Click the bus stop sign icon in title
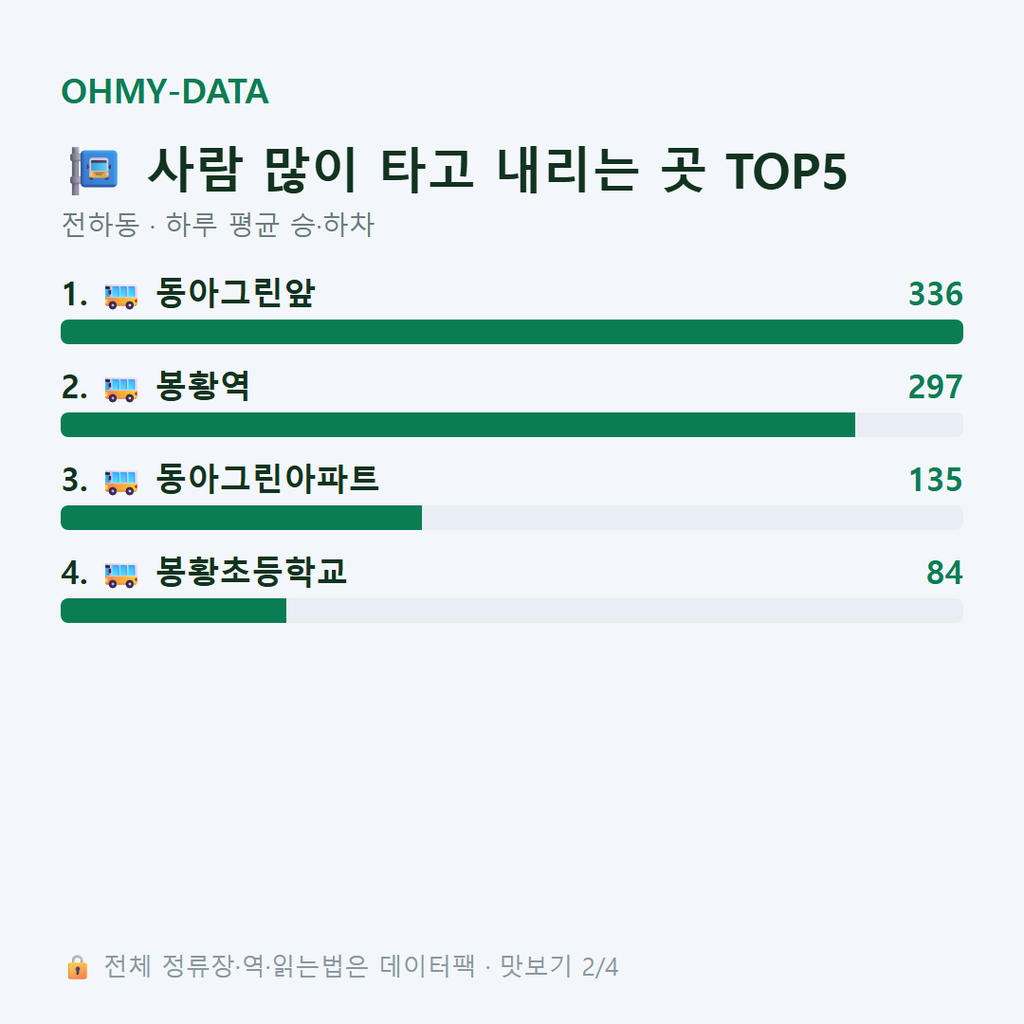The width and height of the screenshot is (1024, 1024). (94, 170)
